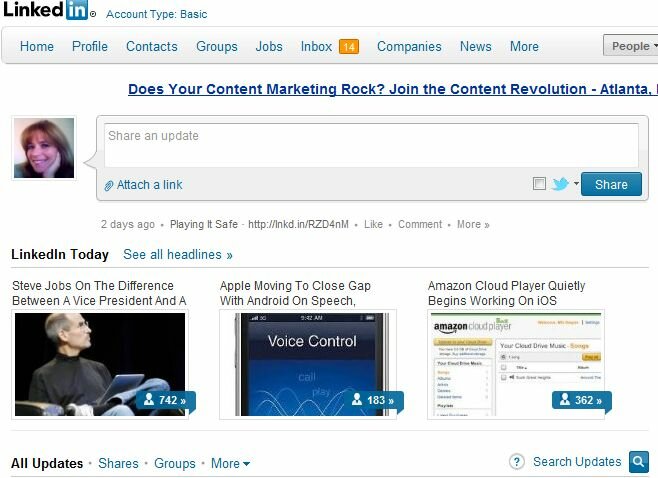Viewport: 658px width, 478px height.
Task: Select the Groups updates filter
Action: (x=175, y=463)
